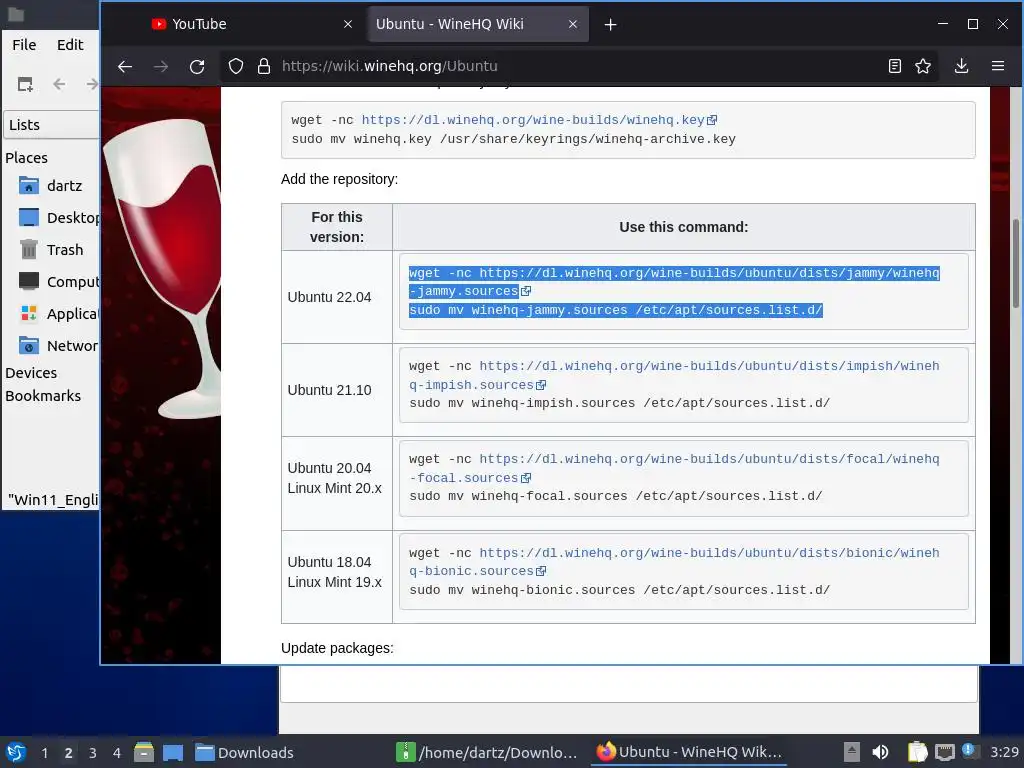Open the bionic winehq sources link
The image size is (1024, 768).
coord(674,562)
